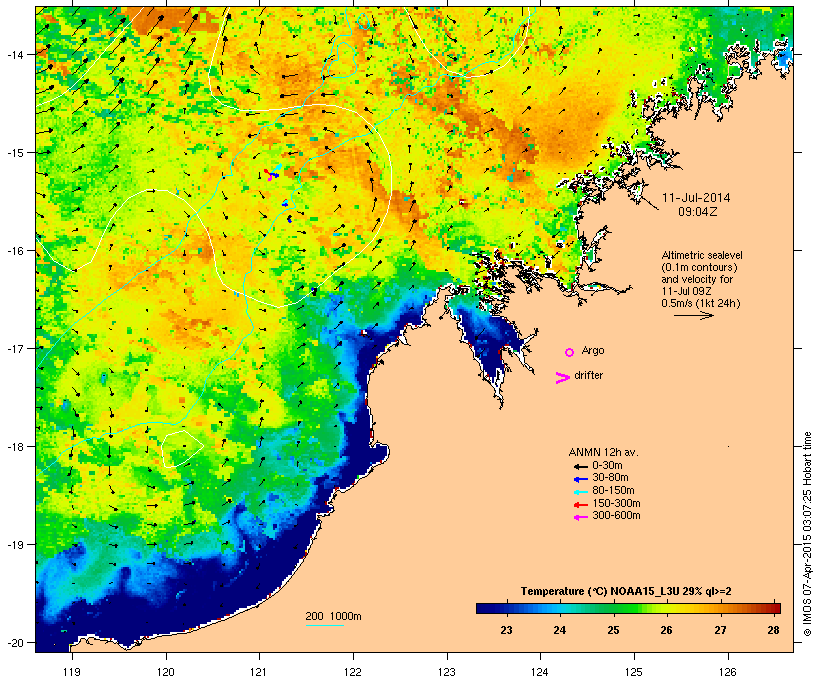The image size is (820, 680).
Task: Click the longitude 126 axis label
Action: tap(727, 672)
